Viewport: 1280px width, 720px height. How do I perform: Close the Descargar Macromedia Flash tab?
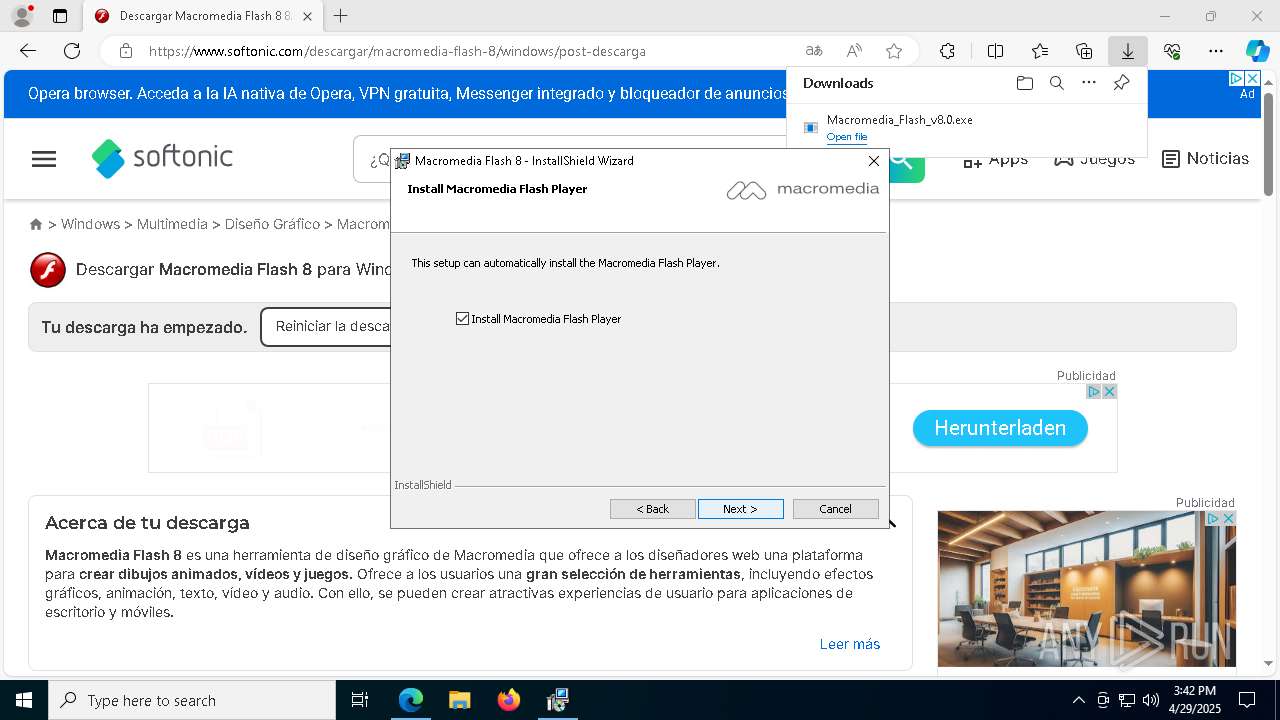pos(307,16)
